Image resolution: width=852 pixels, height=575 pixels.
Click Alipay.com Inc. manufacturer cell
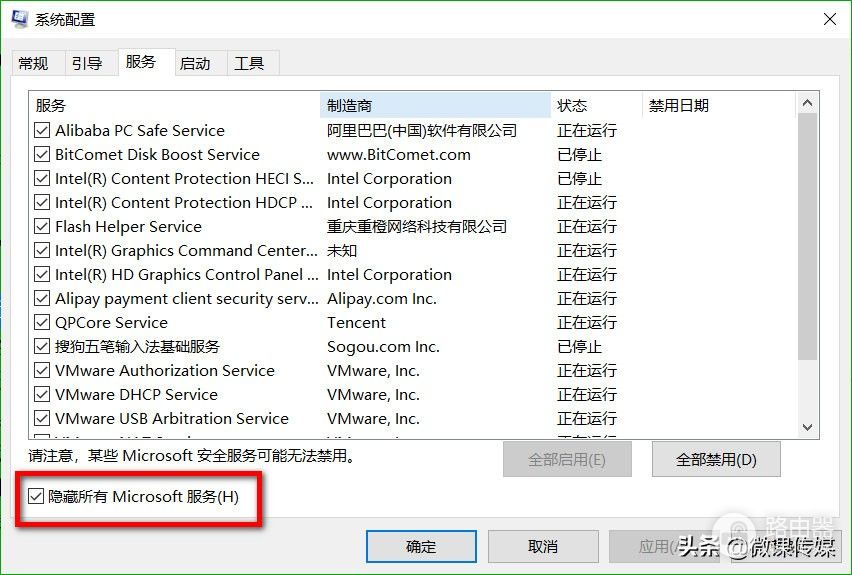coord(381,298)
